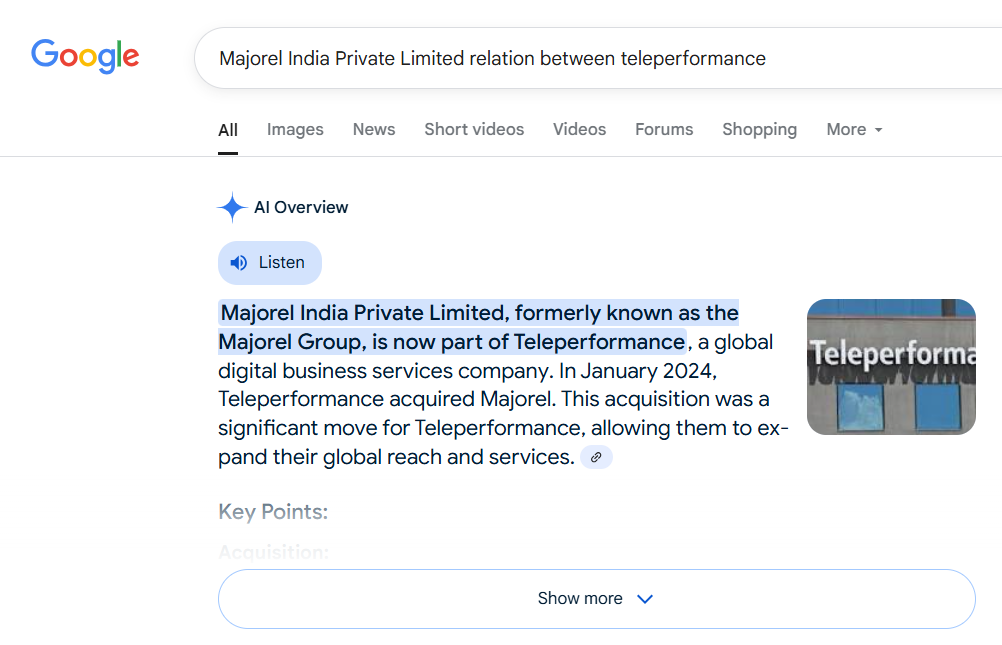Switch to the Shopping tab
This screenshot has height=645, width=1002.
(759, 130)
